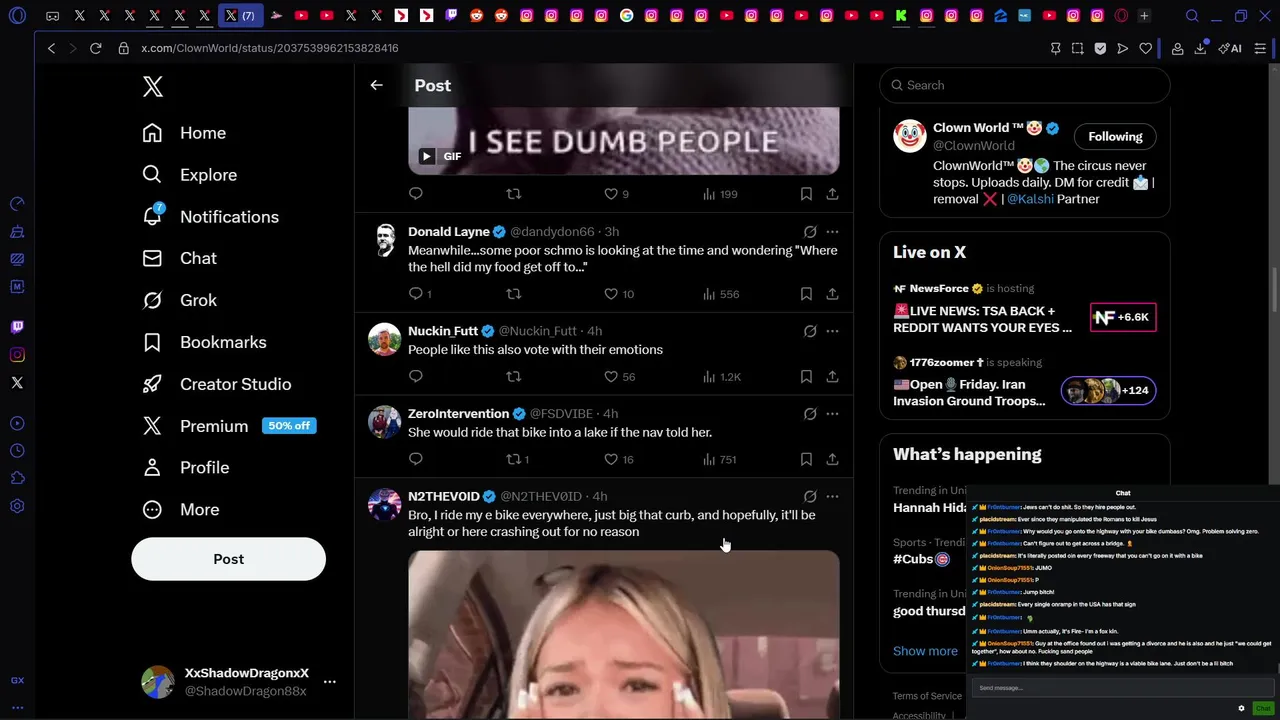Open more options on N2THEVOID's post

(832, 496)
